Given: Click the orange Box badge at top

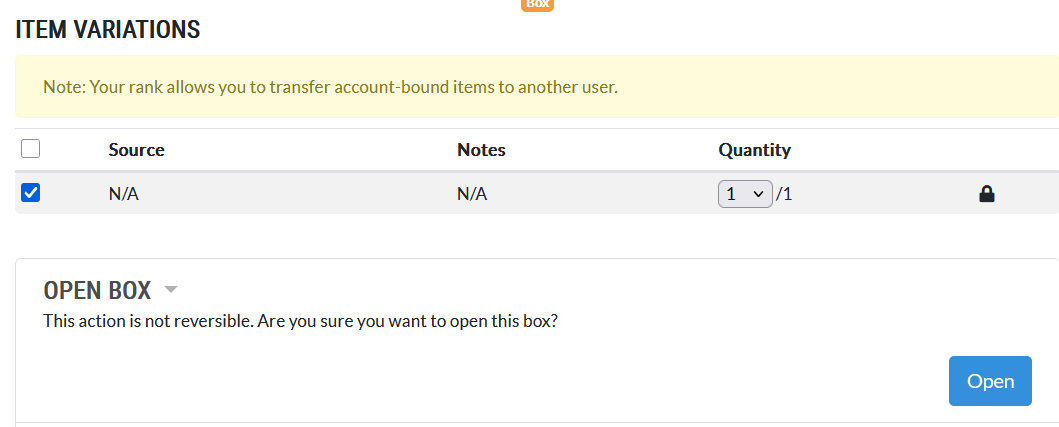Looking at the screenshot, I should pyautogui.click(x=537, y=4).
